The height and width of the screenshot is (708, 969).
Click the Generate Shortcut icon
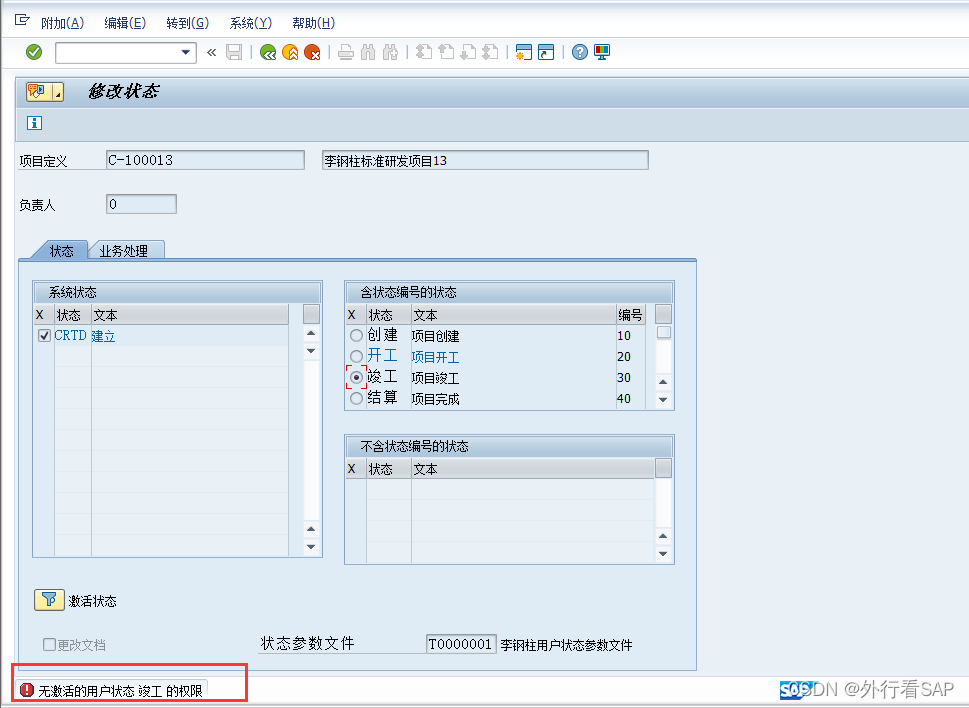click(x=546, y=53)
